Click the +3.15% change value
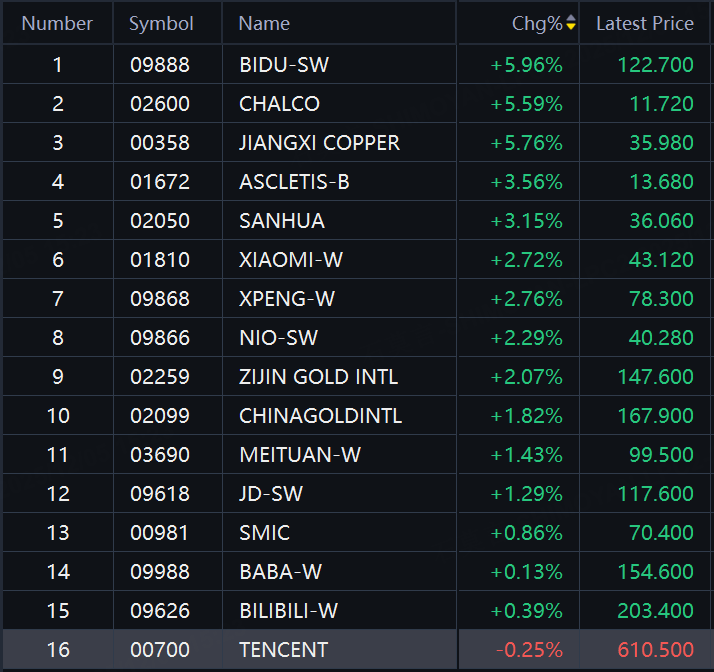Image resolution: width=714 pixels, height=672 pixels. pos(526,221)
